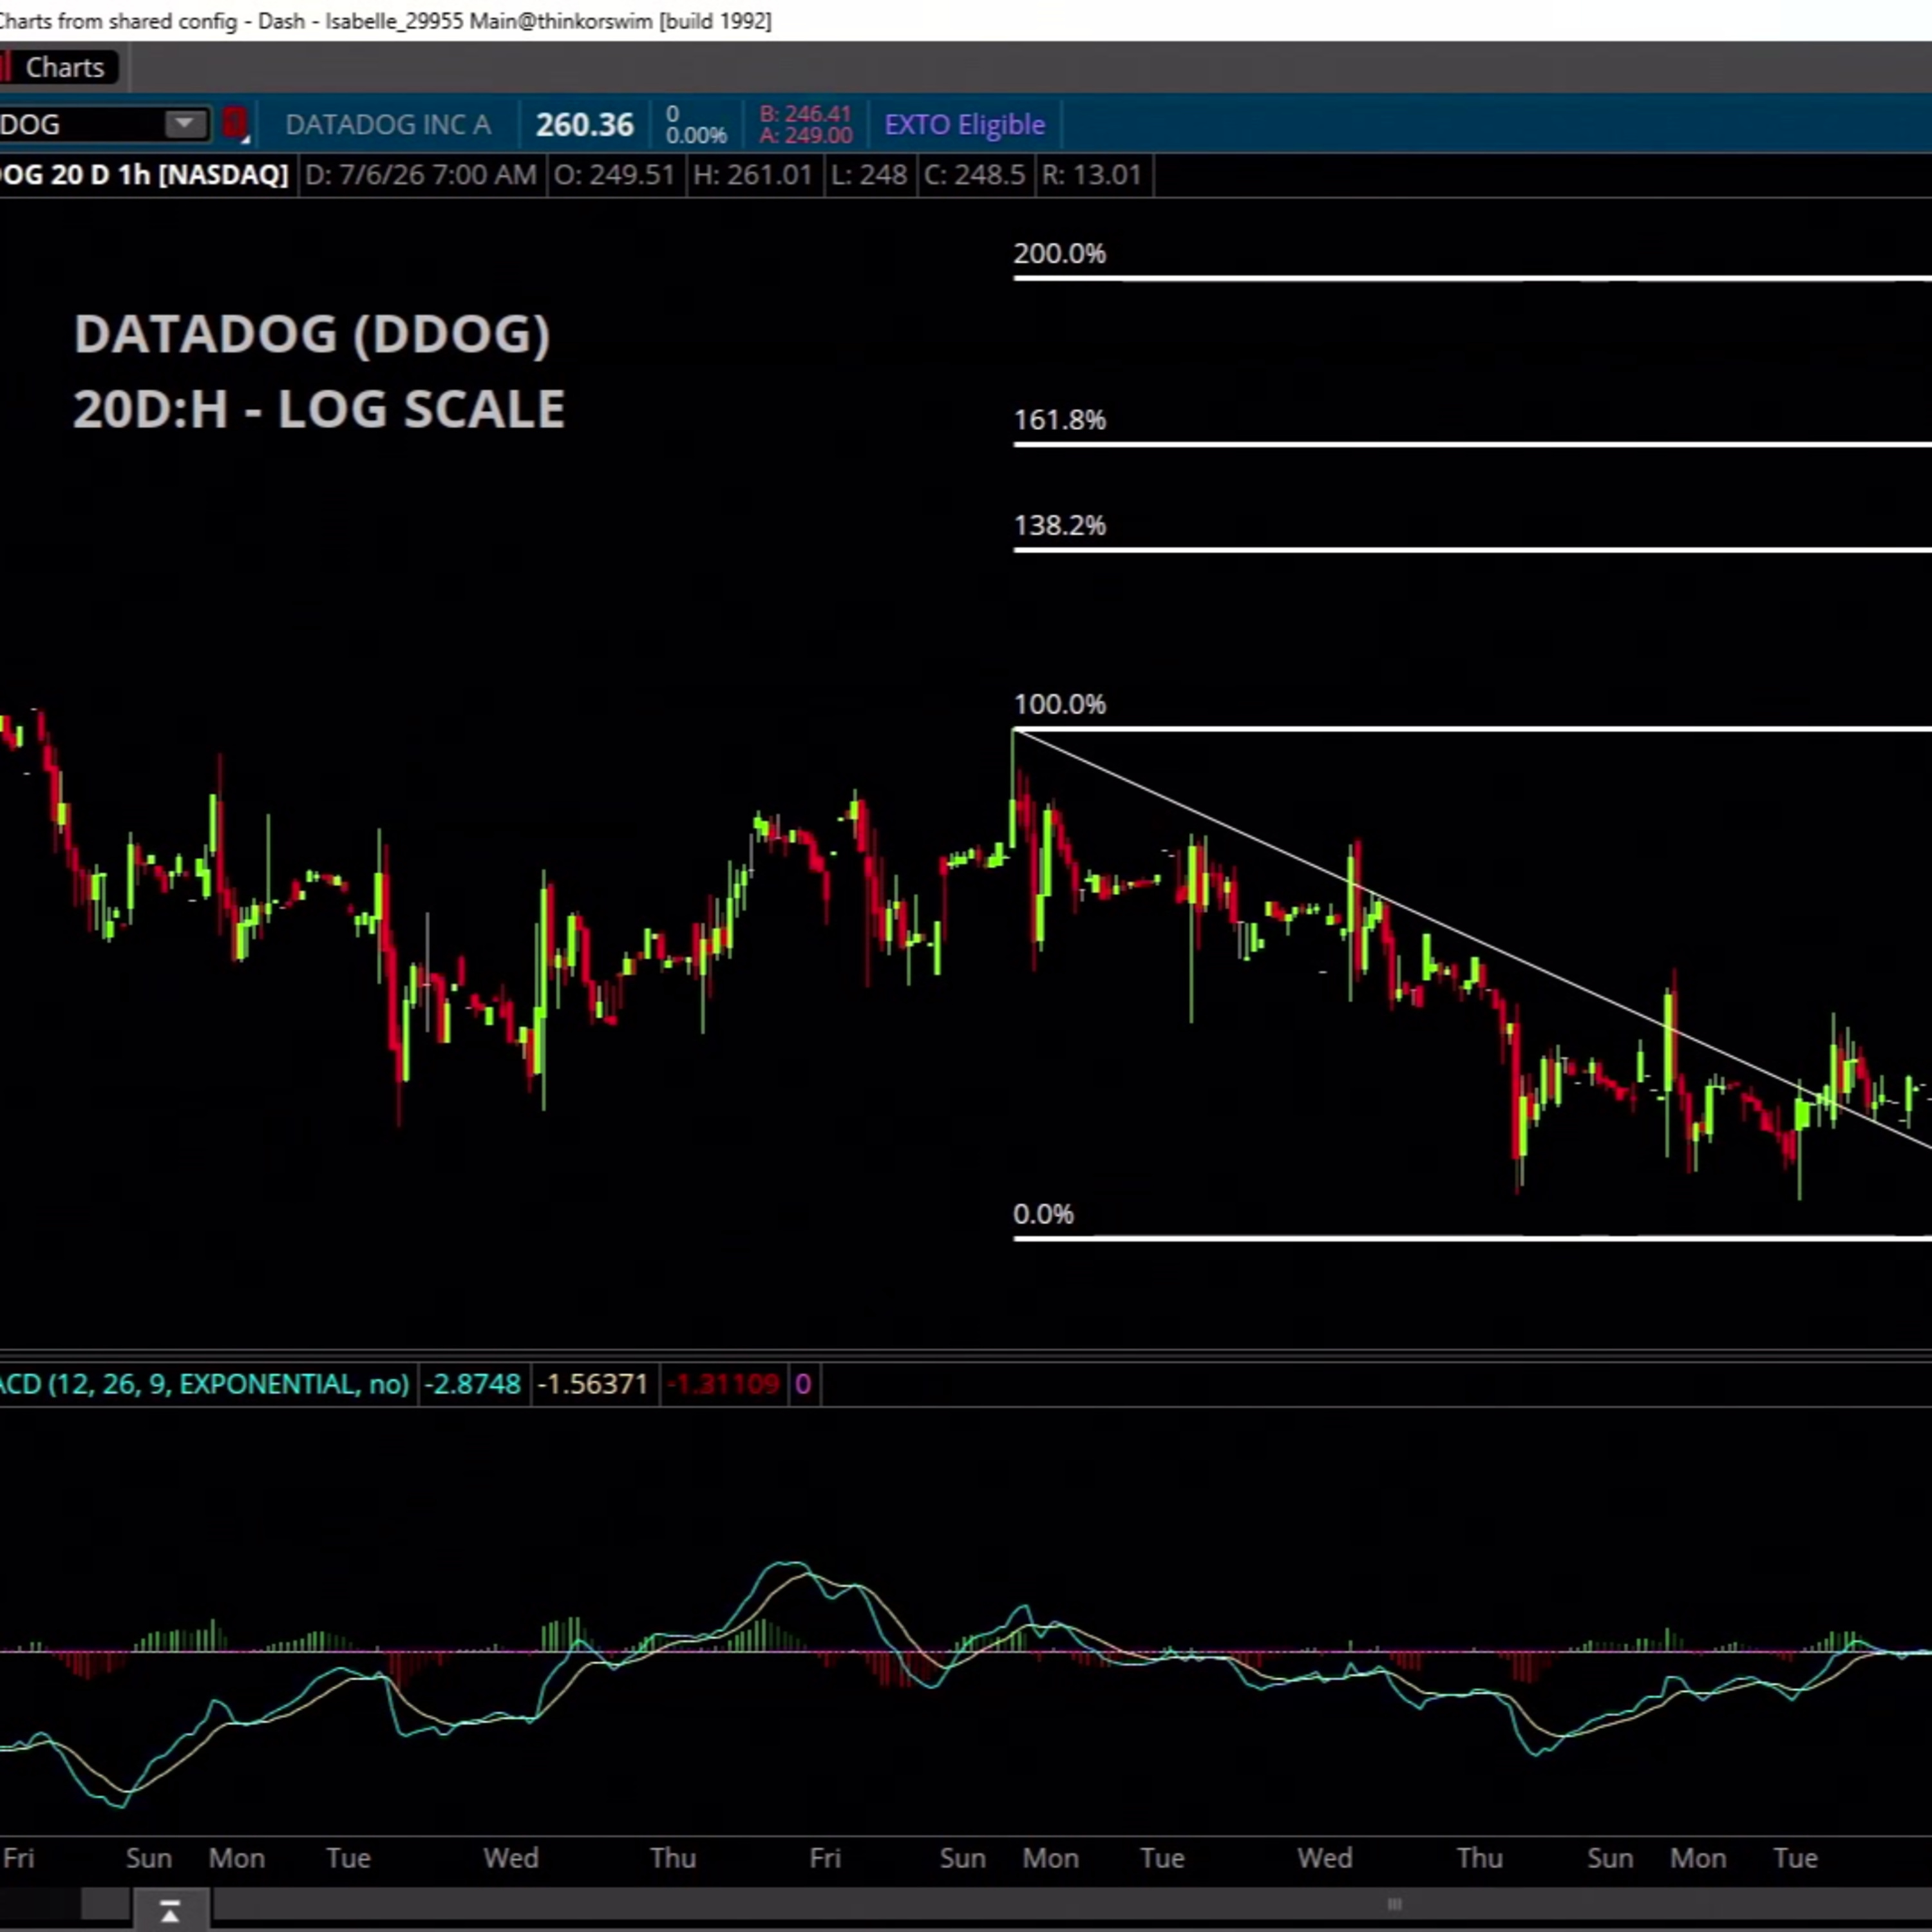Click the MACD value -2.8748
The width and height of the screenshot is (1932, 1932).
click(472, 1384)
